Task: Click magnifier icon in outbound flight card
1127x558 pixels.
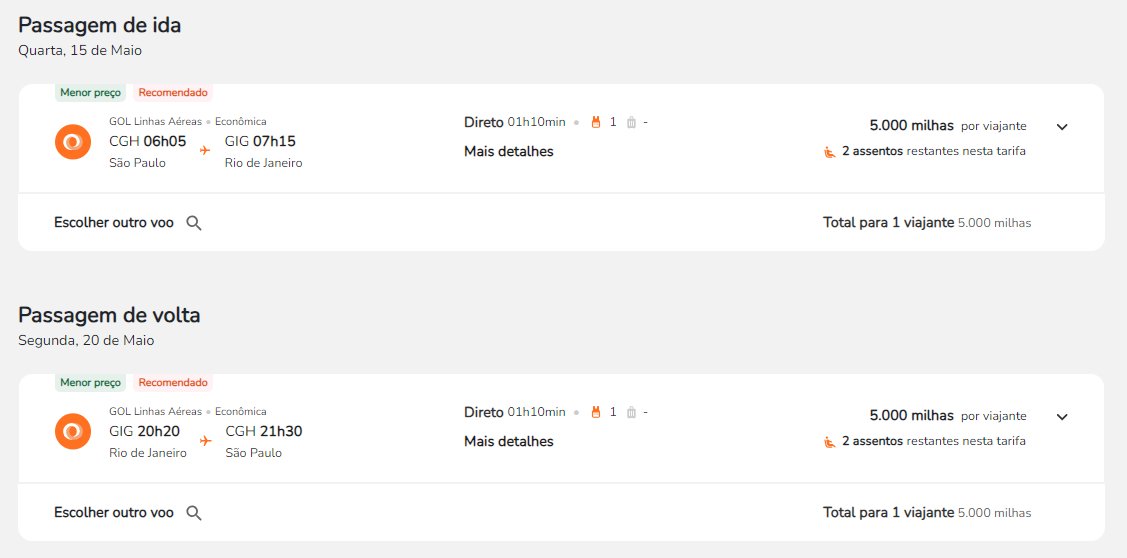Action: point(193,223)
